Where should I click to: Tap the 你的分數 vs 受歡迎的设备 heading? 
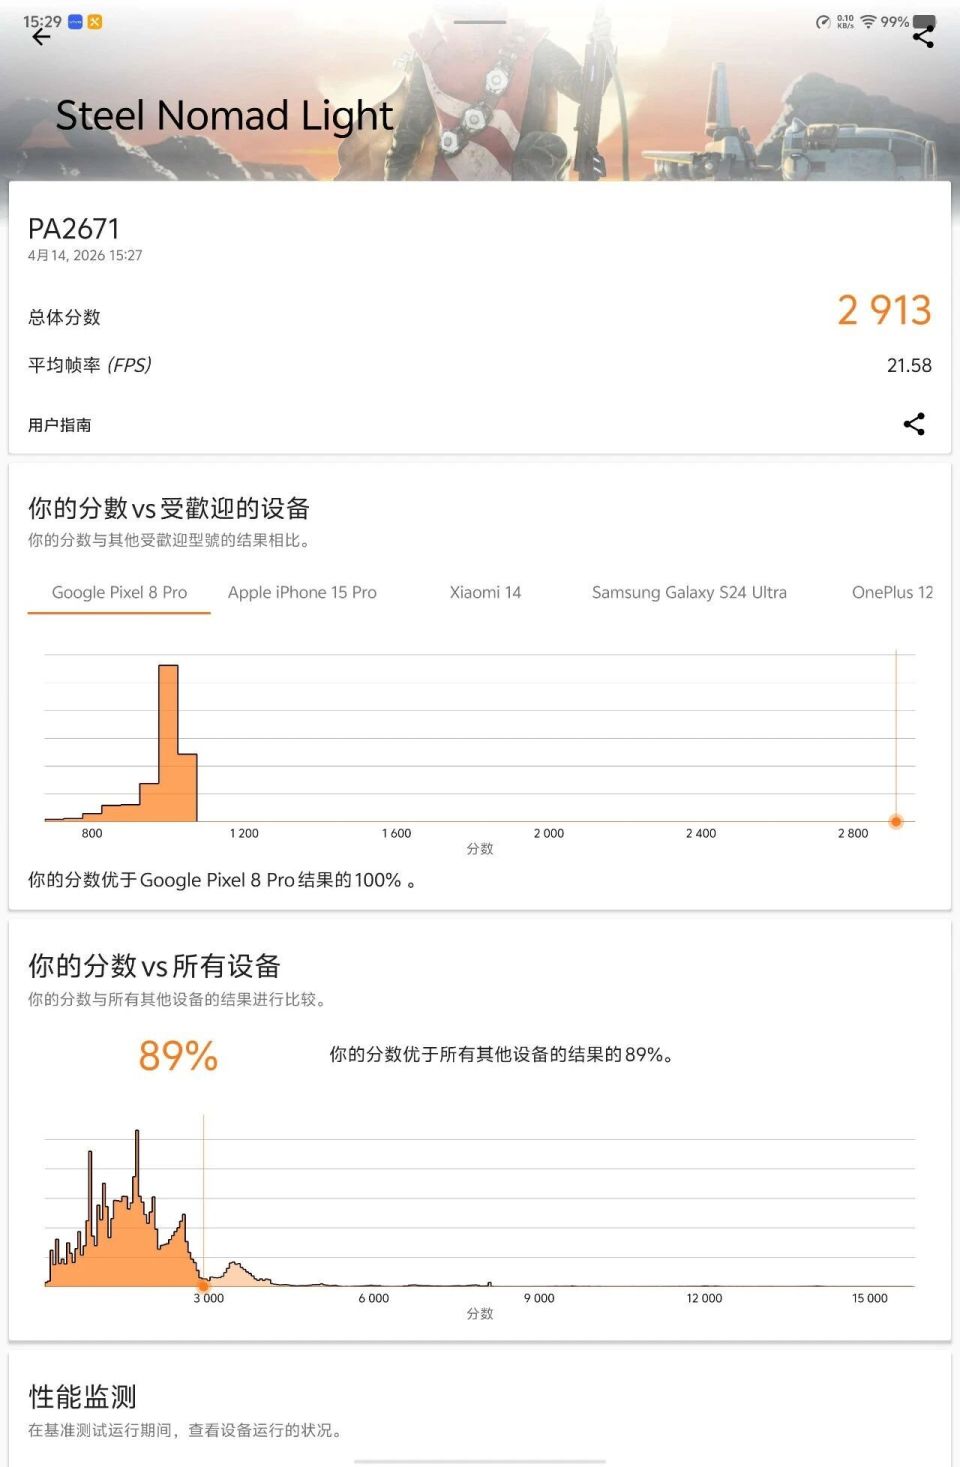pyautogui.click(x=169, y=508)
